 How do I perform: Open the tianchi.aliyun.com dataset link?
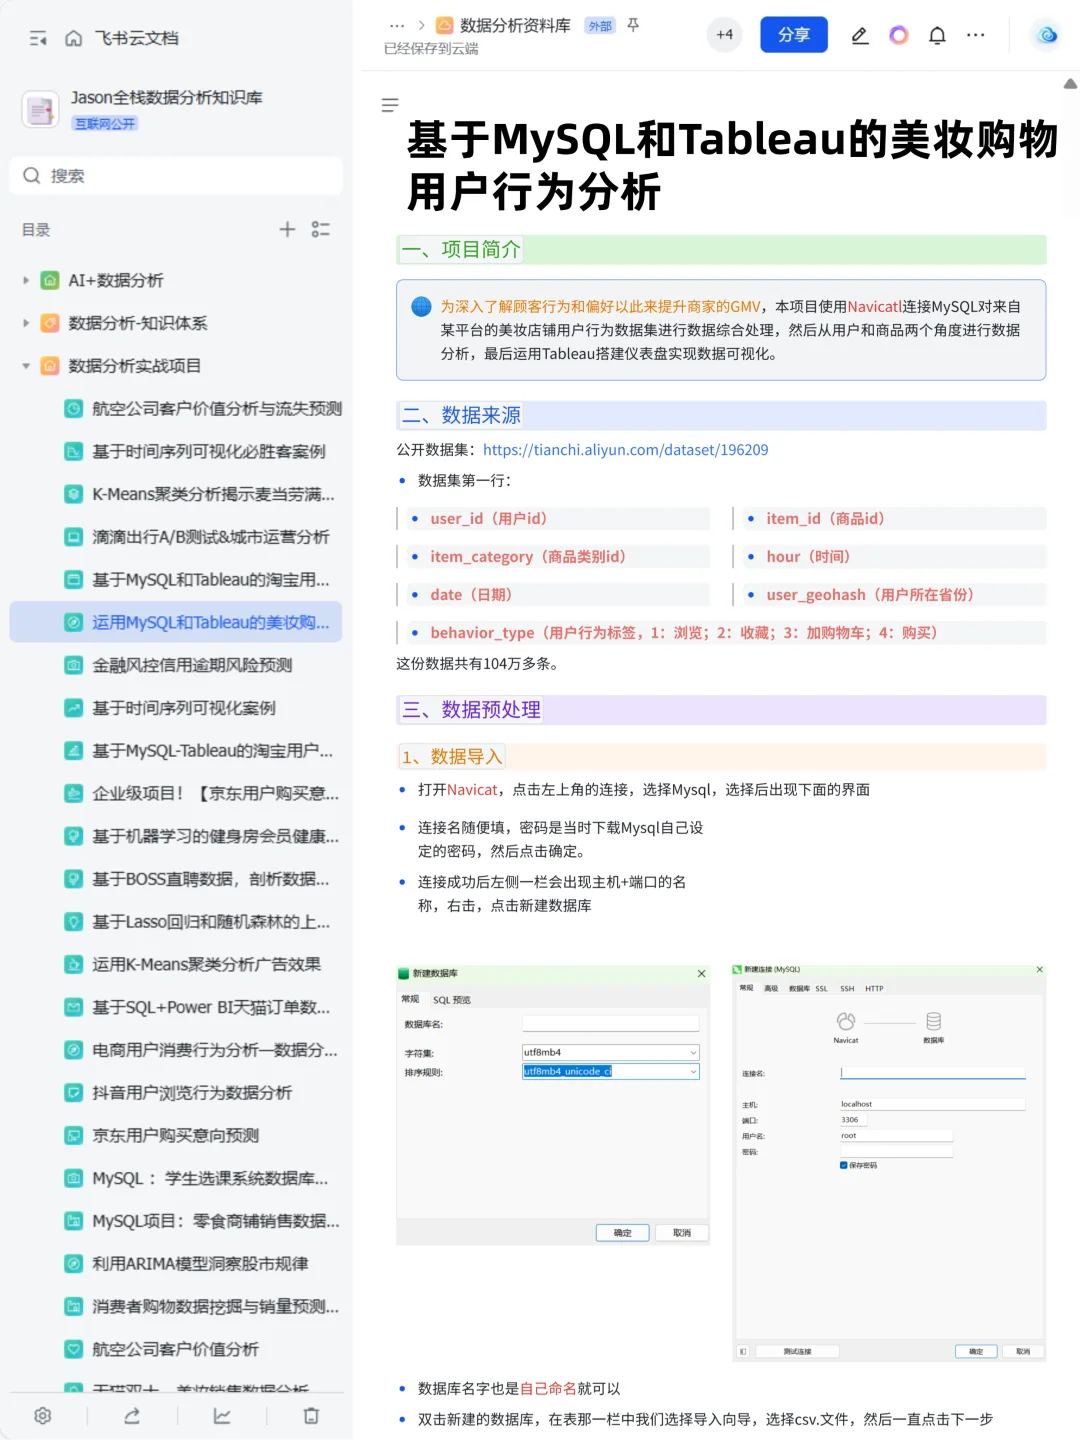point(624,450)
